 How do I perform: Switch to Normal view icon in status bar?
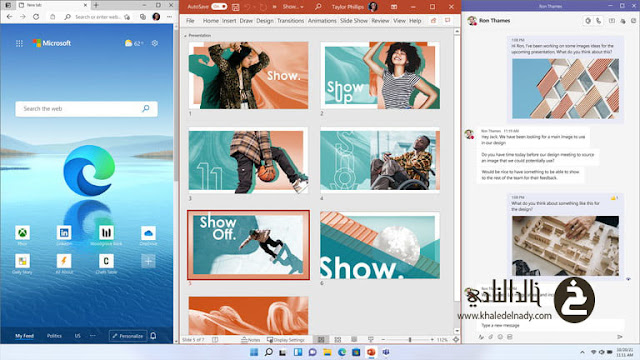pos(321,340)
